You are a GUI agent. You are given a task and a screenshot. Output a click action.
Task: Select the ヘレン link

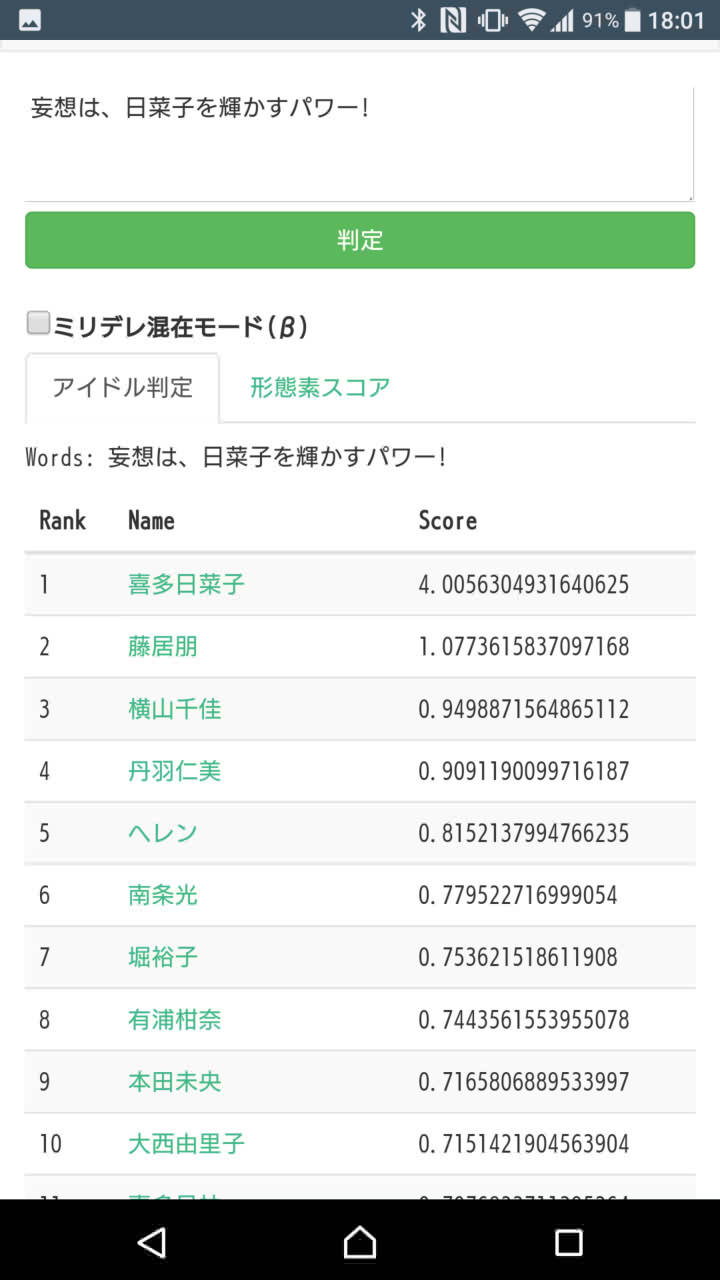[161, 833]
